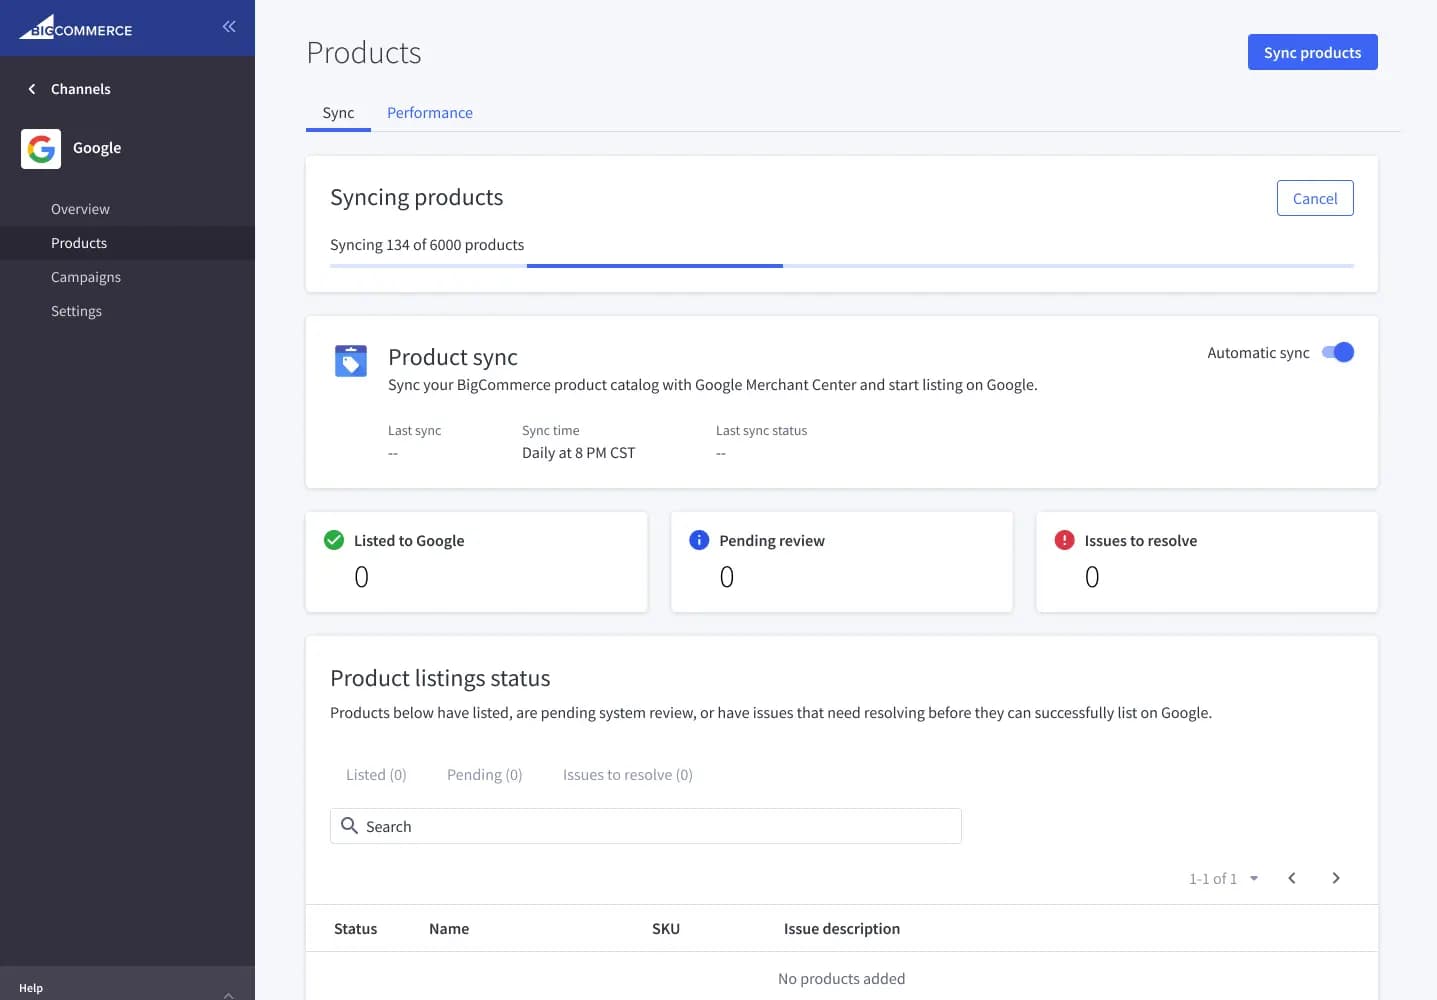This screenshot has width=1437, height=1000.
Task: Switch to the Sync tab
Action: tap(338, 113)
